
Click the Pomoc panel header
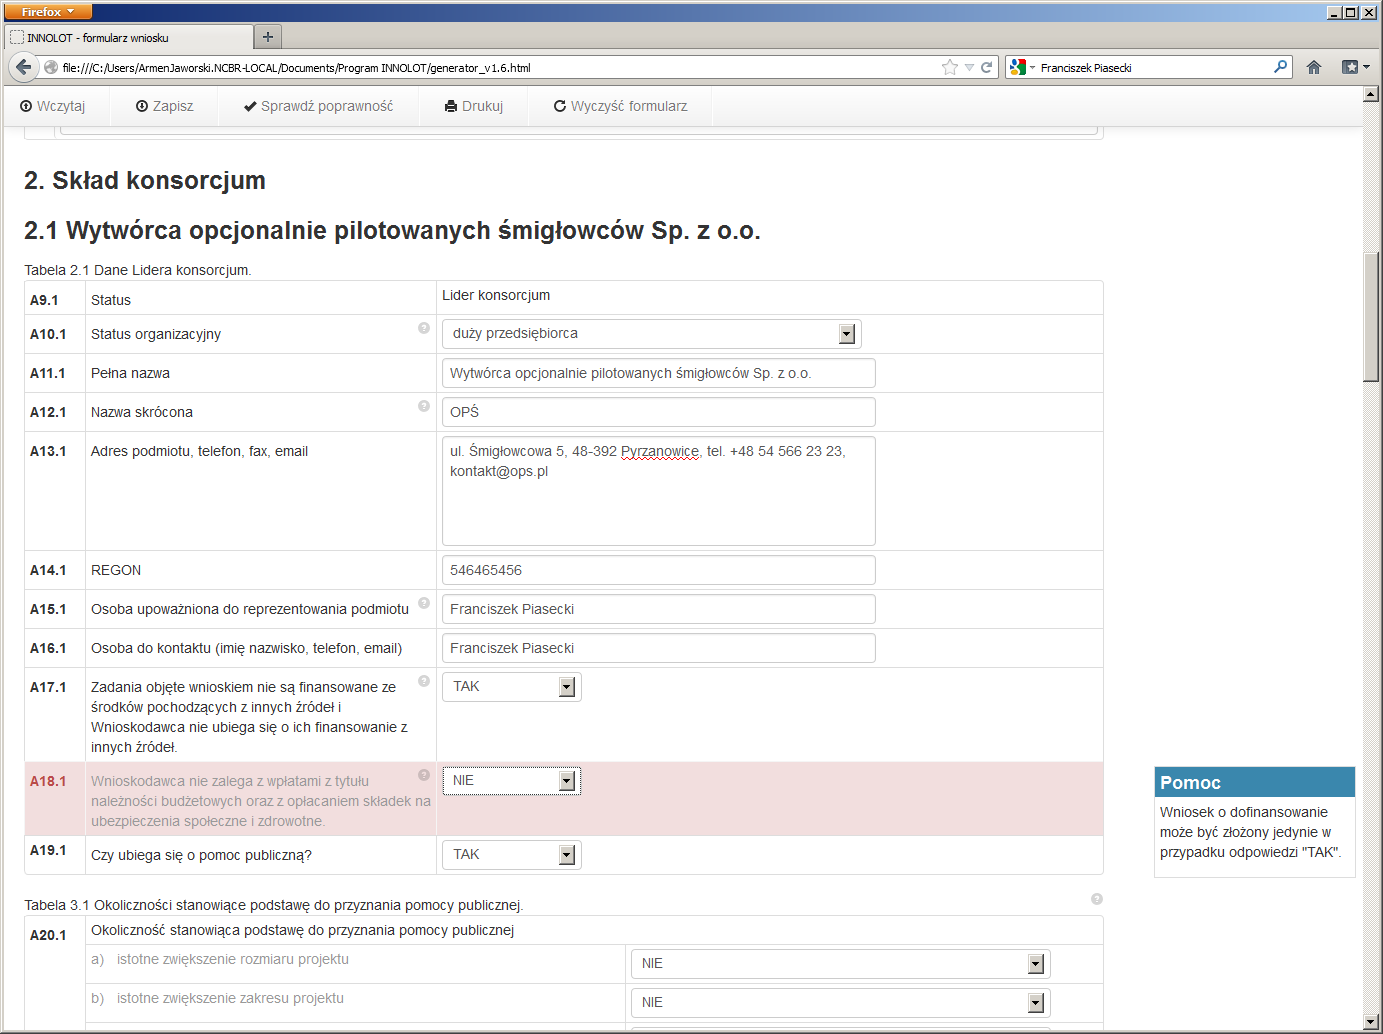pos(1254,782)
